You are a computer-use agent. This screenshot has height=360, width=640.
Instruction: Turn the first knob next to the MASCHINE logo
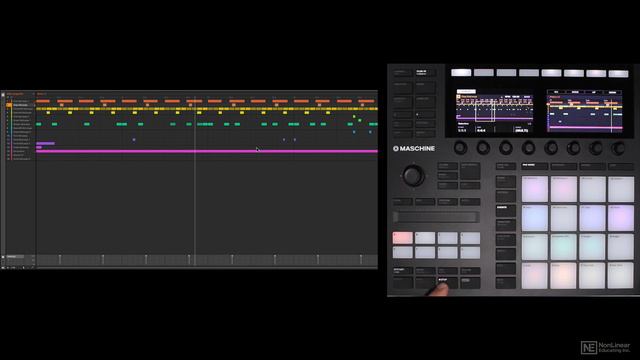(460, 147)
